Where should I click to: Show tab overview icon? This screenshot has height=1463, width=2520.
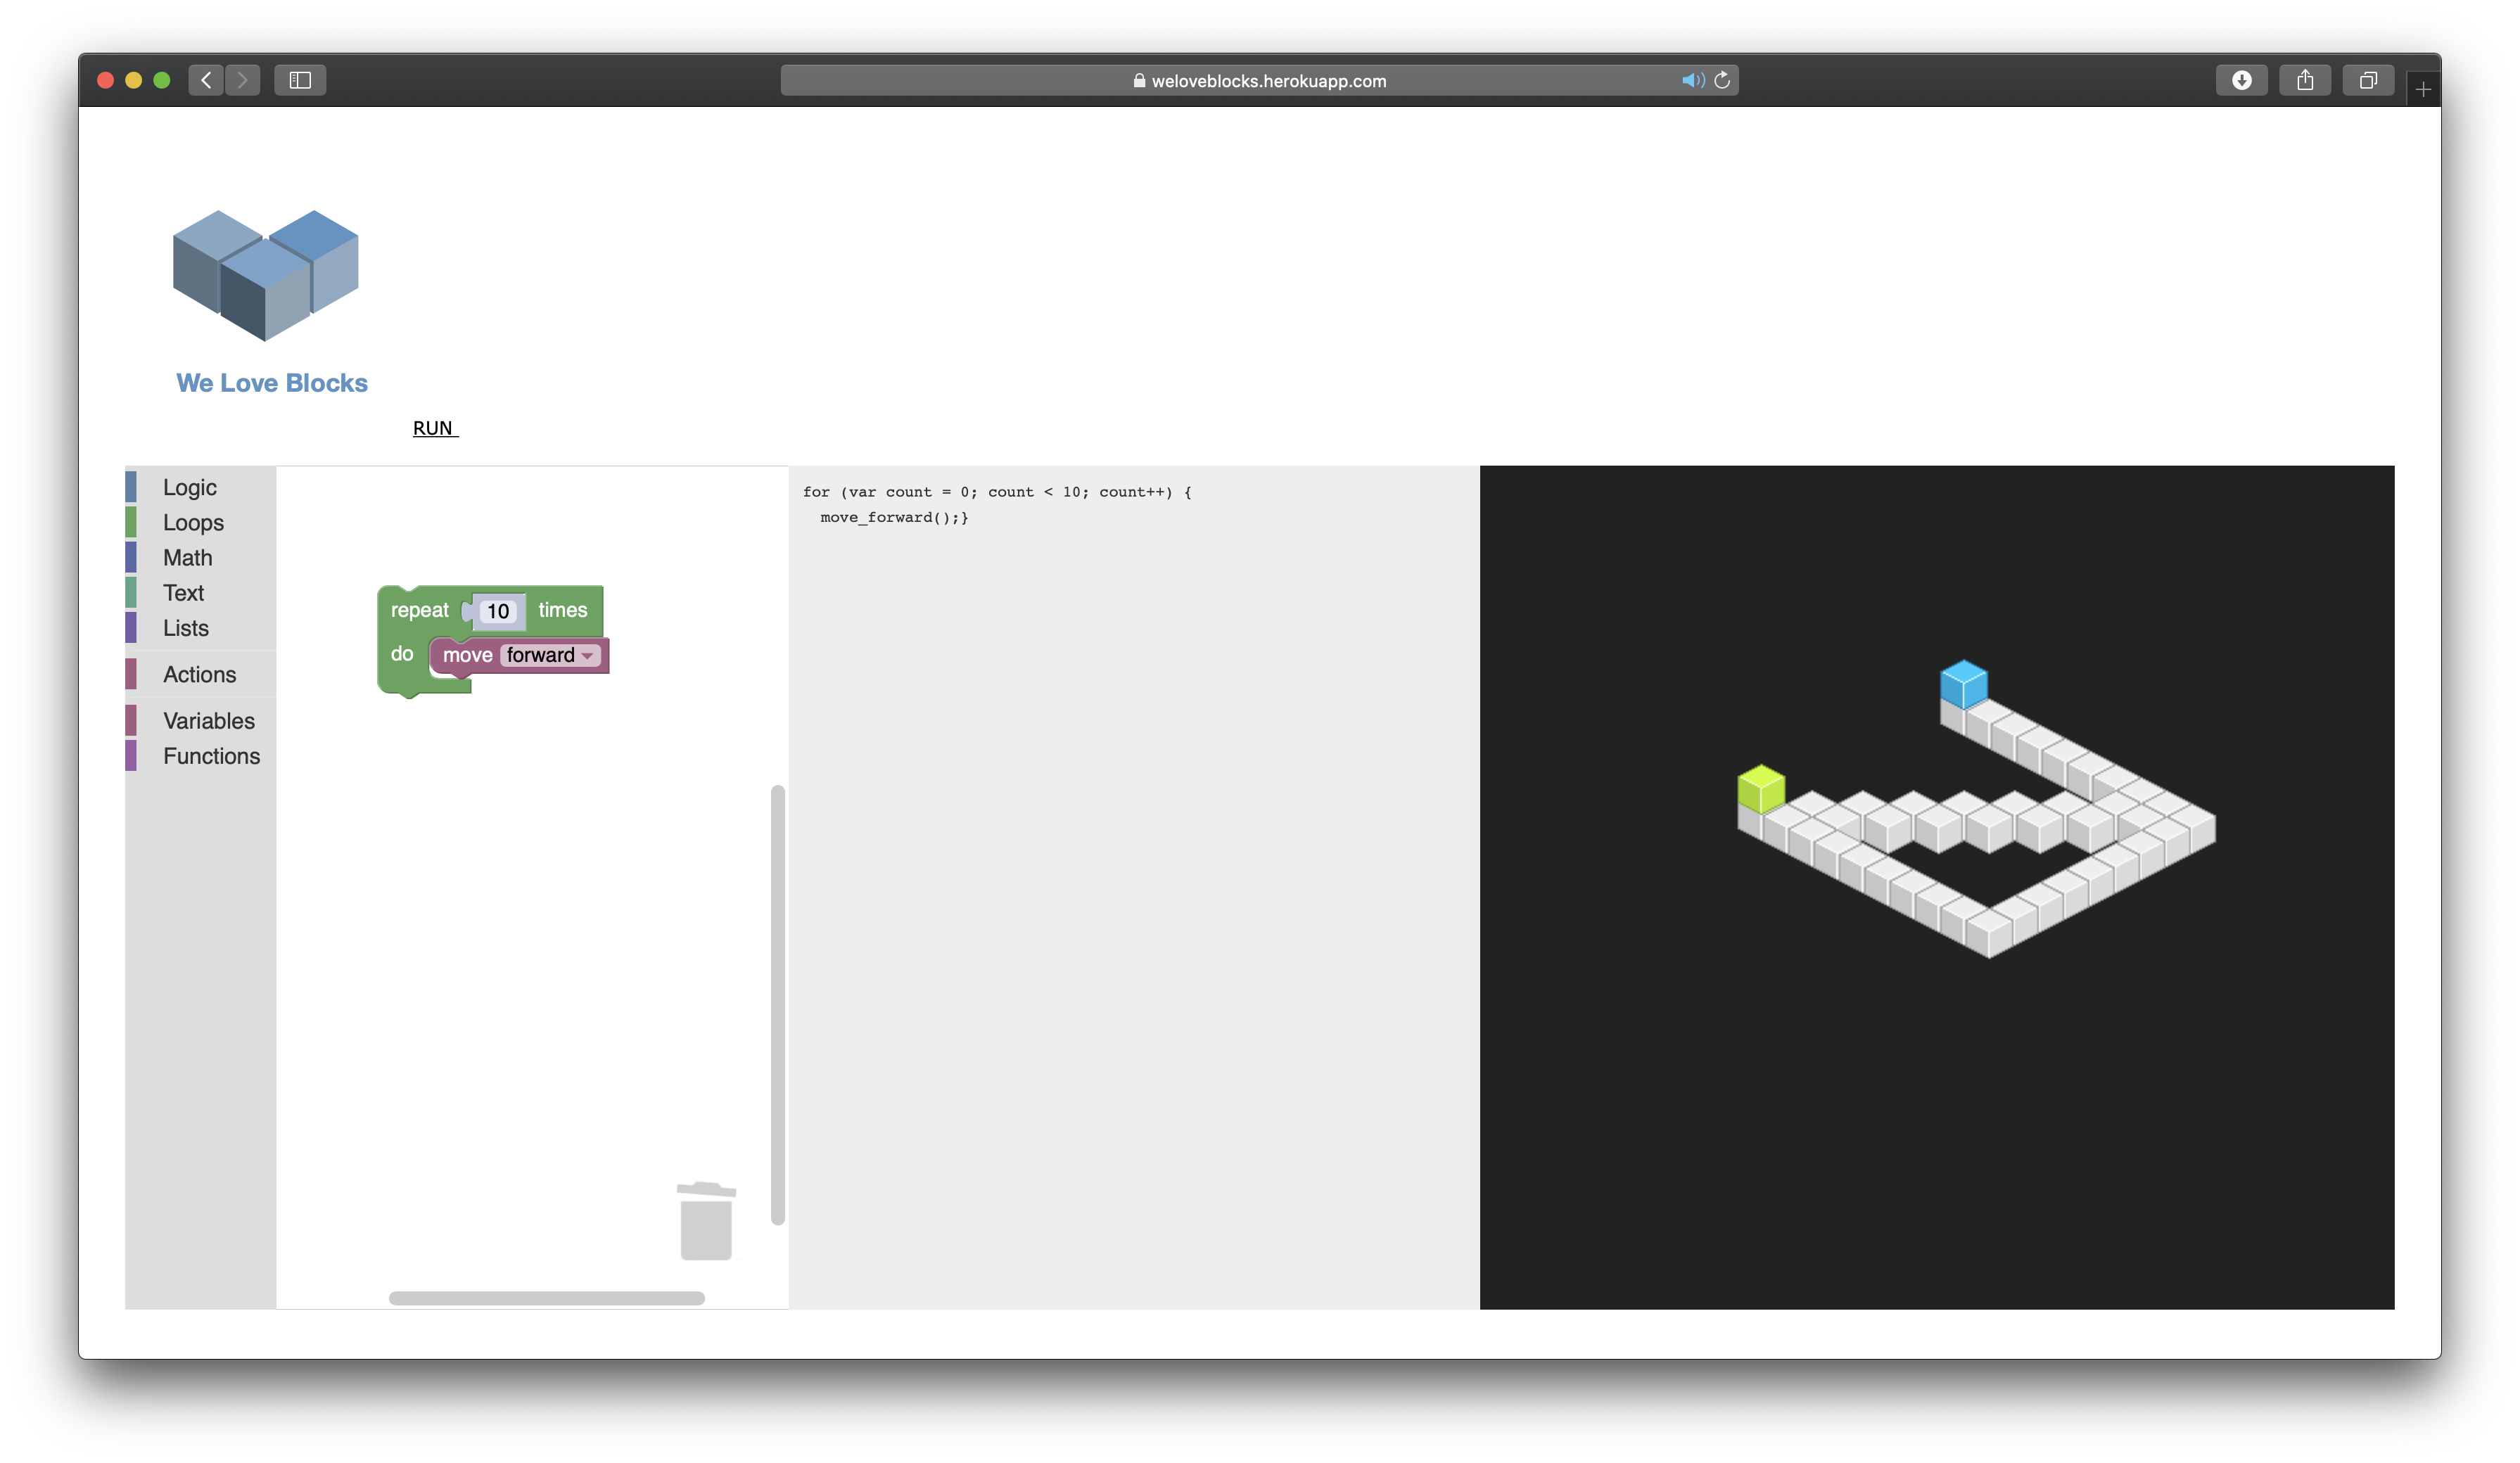2367,80
